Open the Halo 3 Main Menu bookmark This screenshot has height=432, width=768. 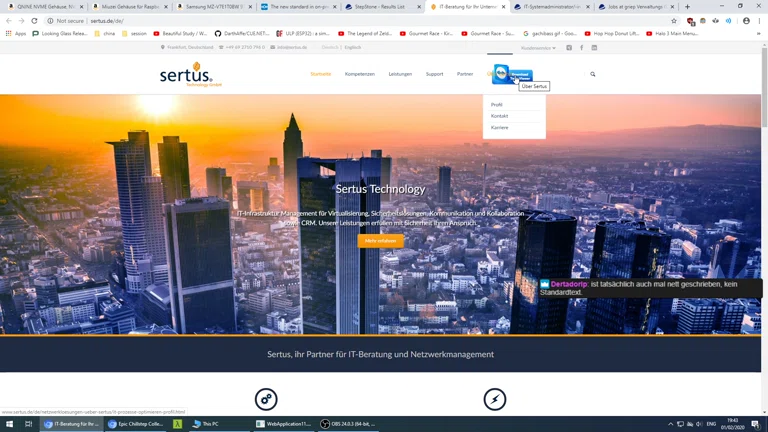(x=672, y=34)
